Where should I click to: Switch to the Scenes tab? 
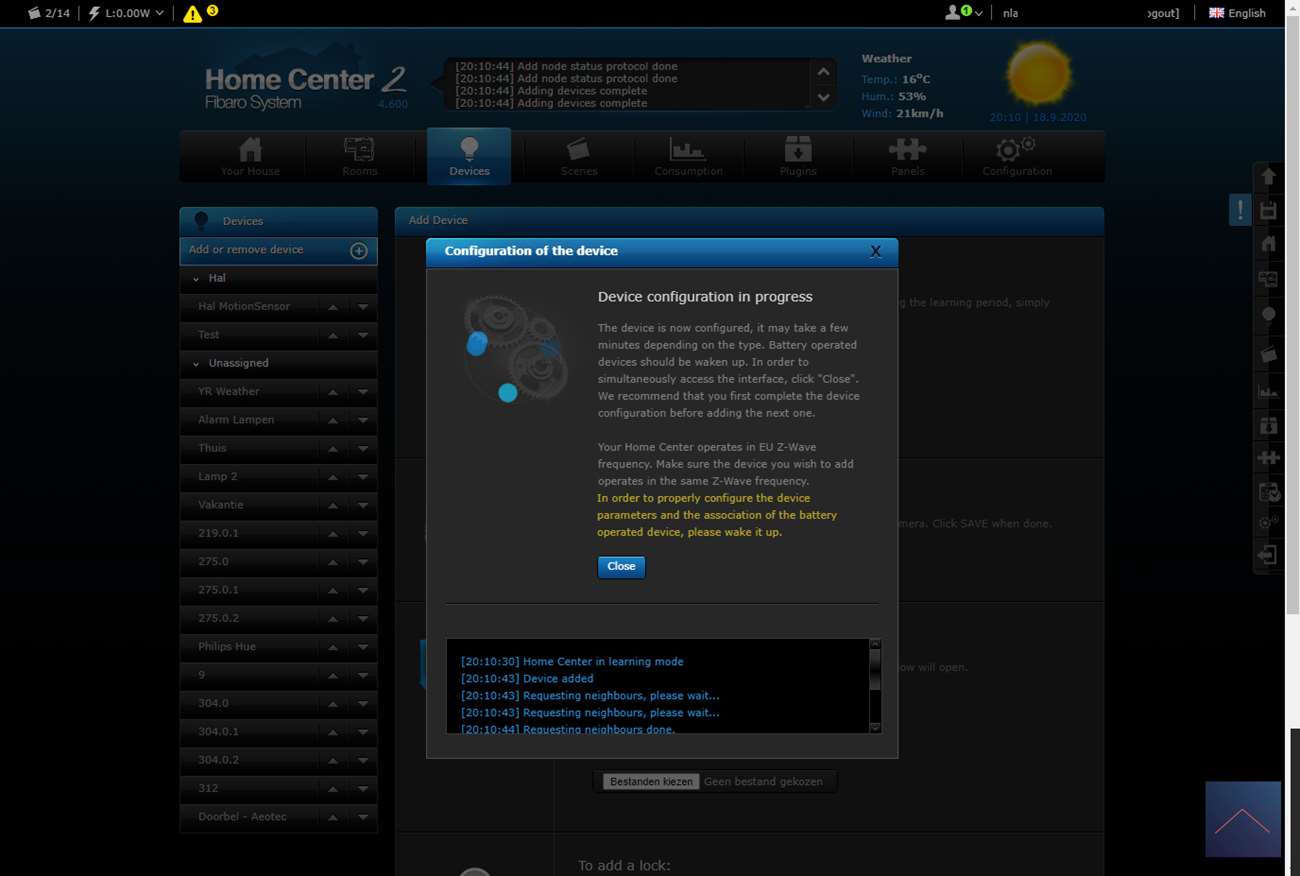578,156
